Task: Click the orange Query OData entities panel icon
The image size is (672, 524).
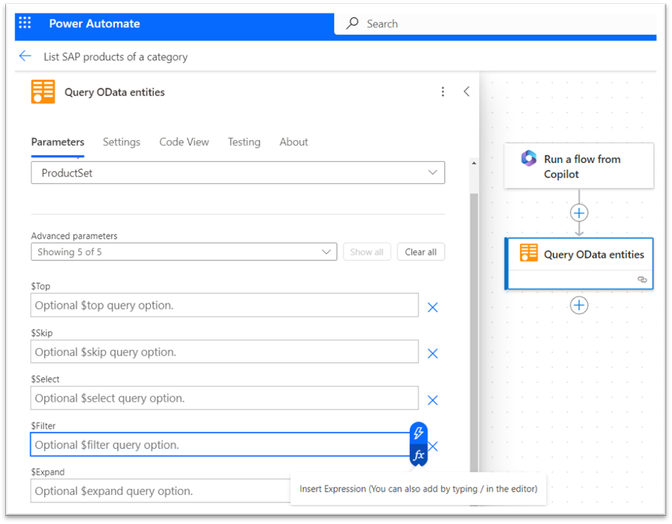Action: click(43, 92)
